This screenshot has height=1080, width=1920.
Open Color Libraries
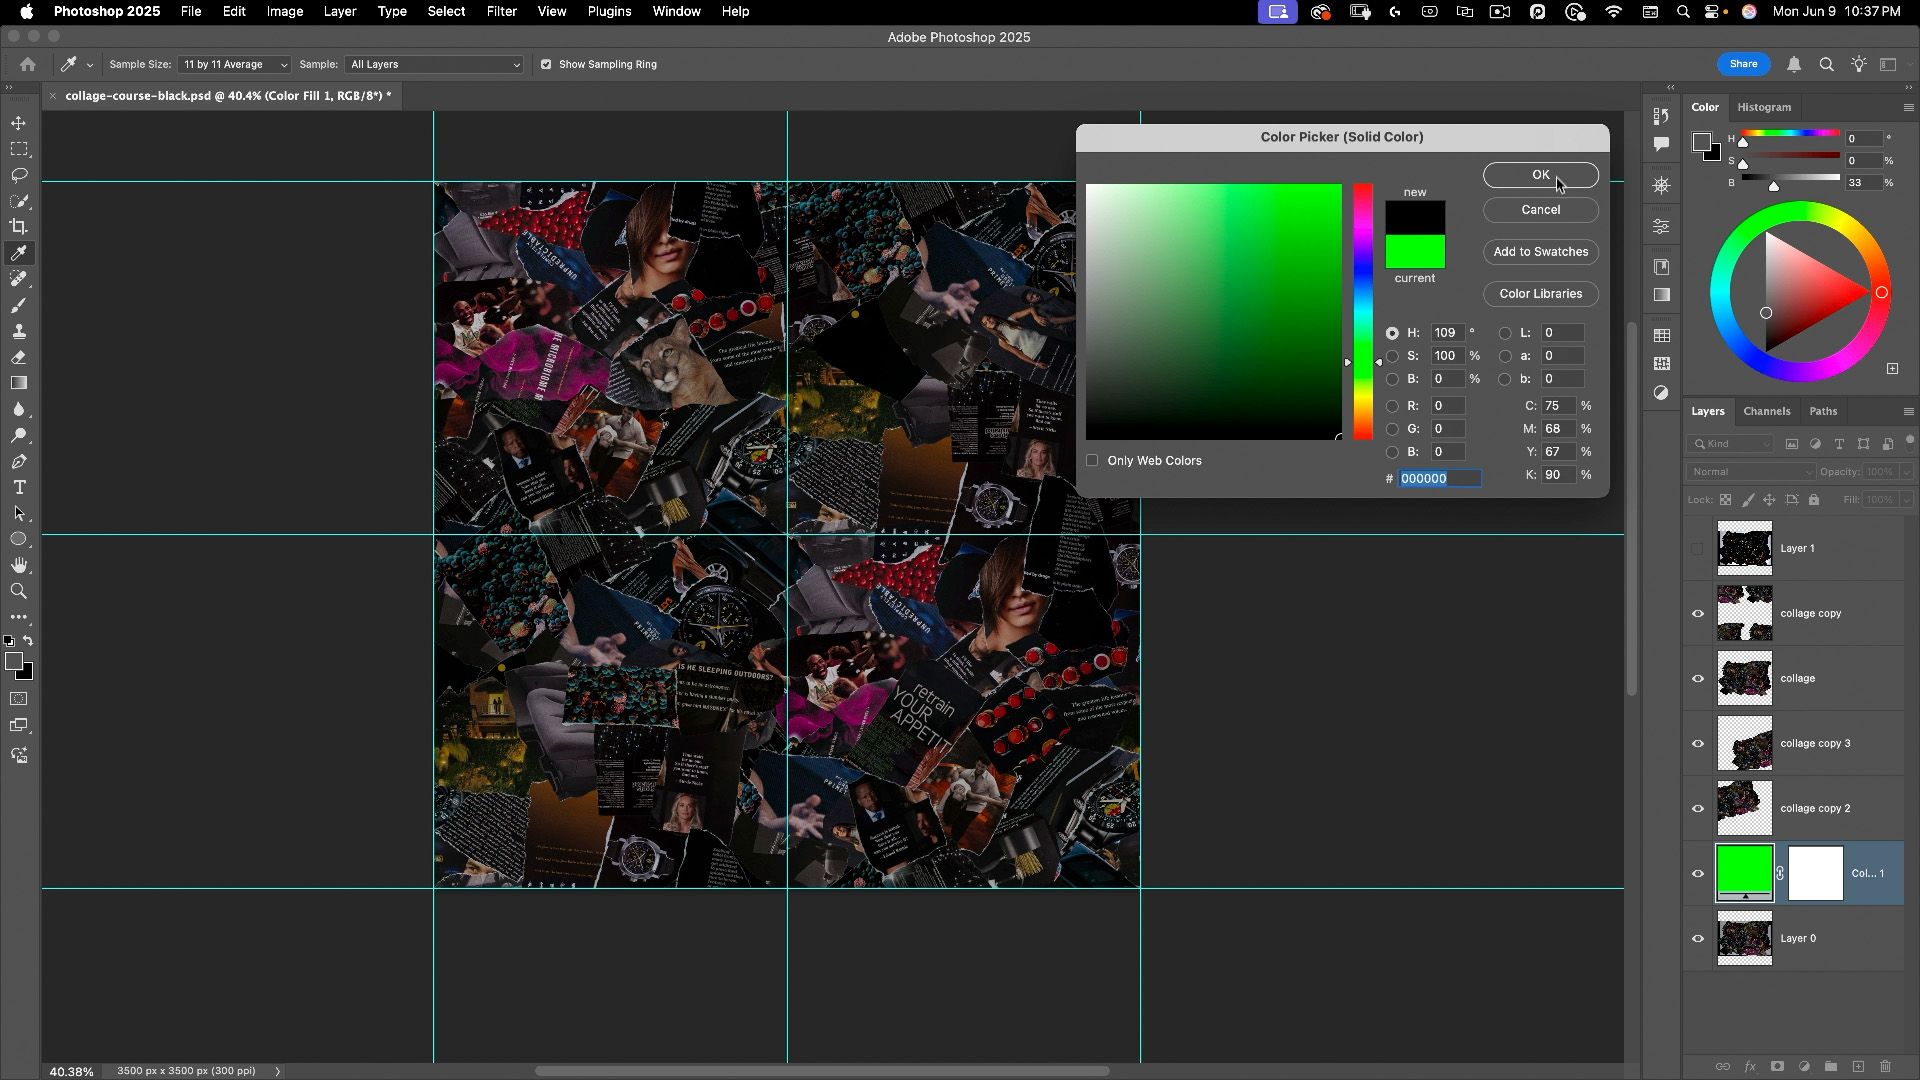point(1540,294)
